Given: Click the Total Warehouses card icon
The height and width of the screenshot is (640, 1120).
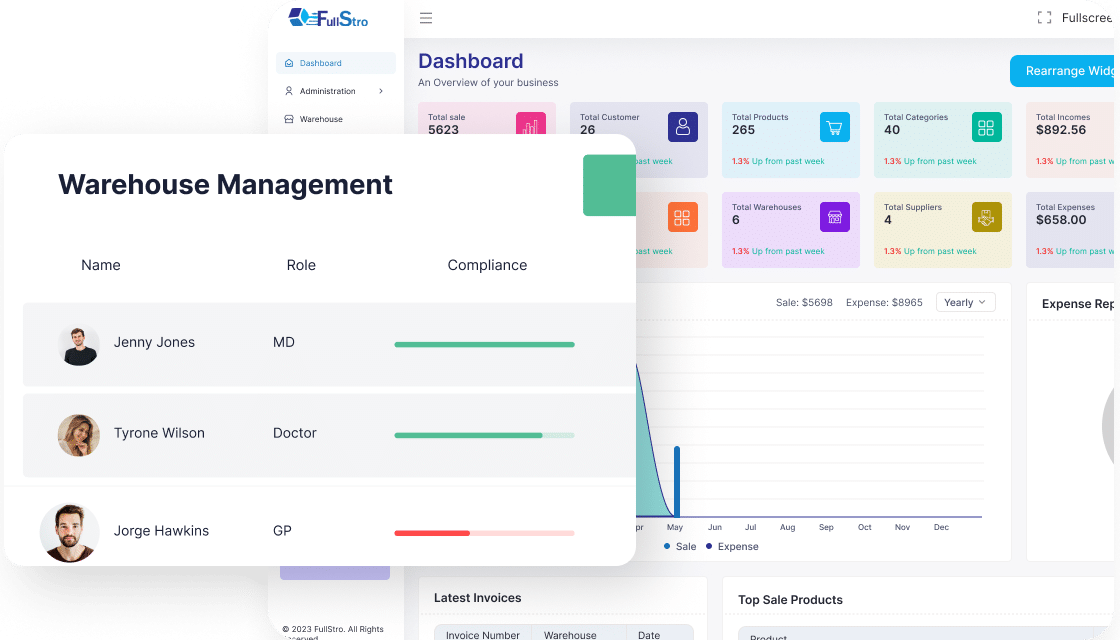Looking at the screenshot, I should 834,217.
